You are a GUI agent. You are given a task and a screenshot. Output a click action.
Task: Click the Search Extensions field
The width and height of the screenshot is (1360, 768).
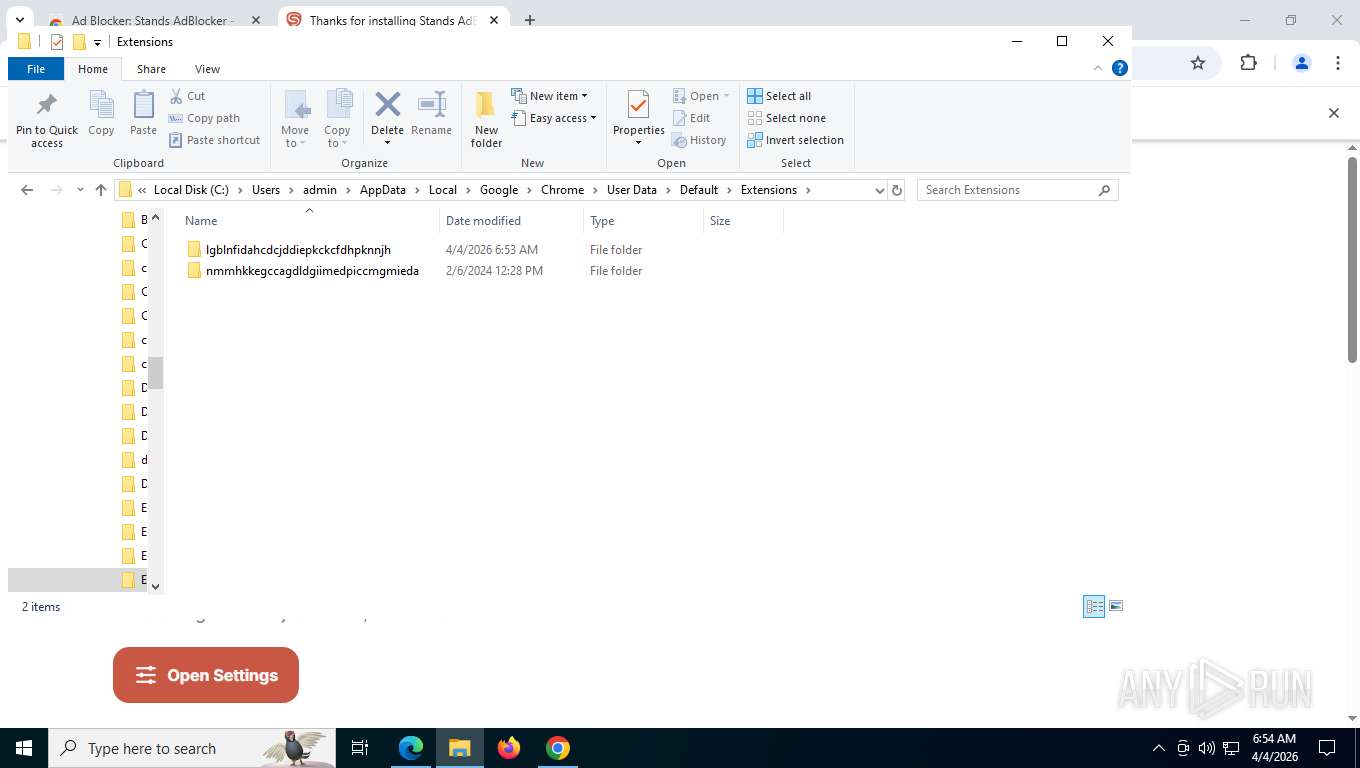click(1017, 190)
